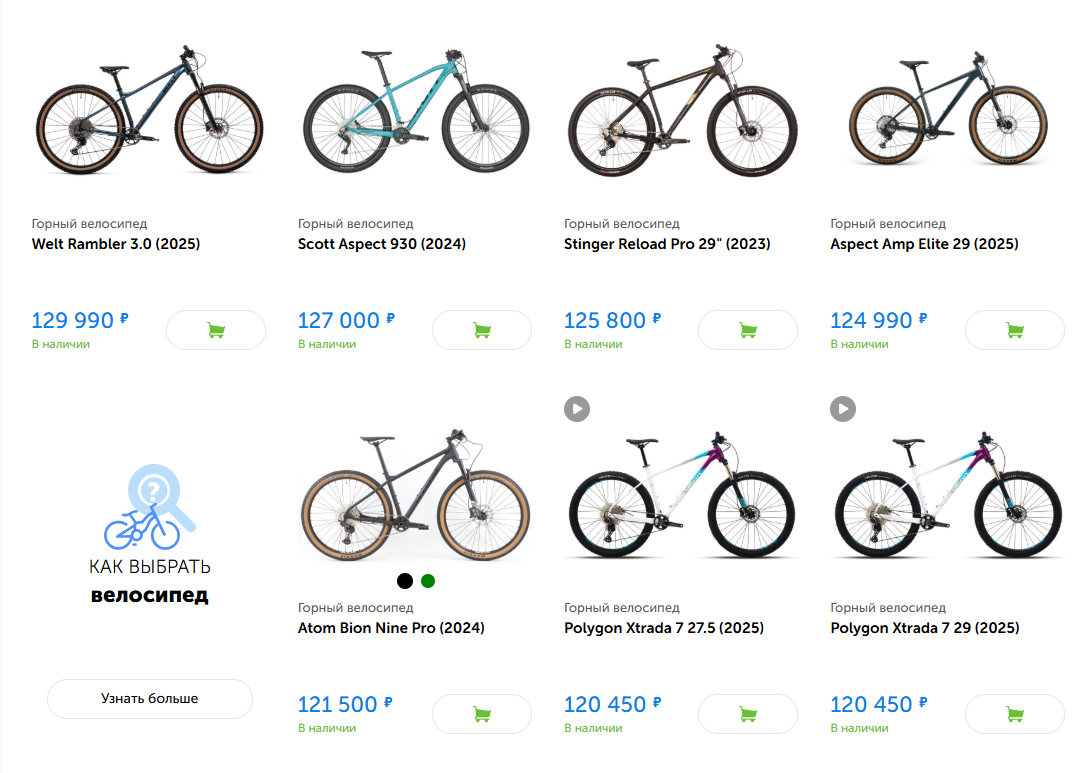Add Polygon Xtrada 7 29 to cart

pos(1013,714)
